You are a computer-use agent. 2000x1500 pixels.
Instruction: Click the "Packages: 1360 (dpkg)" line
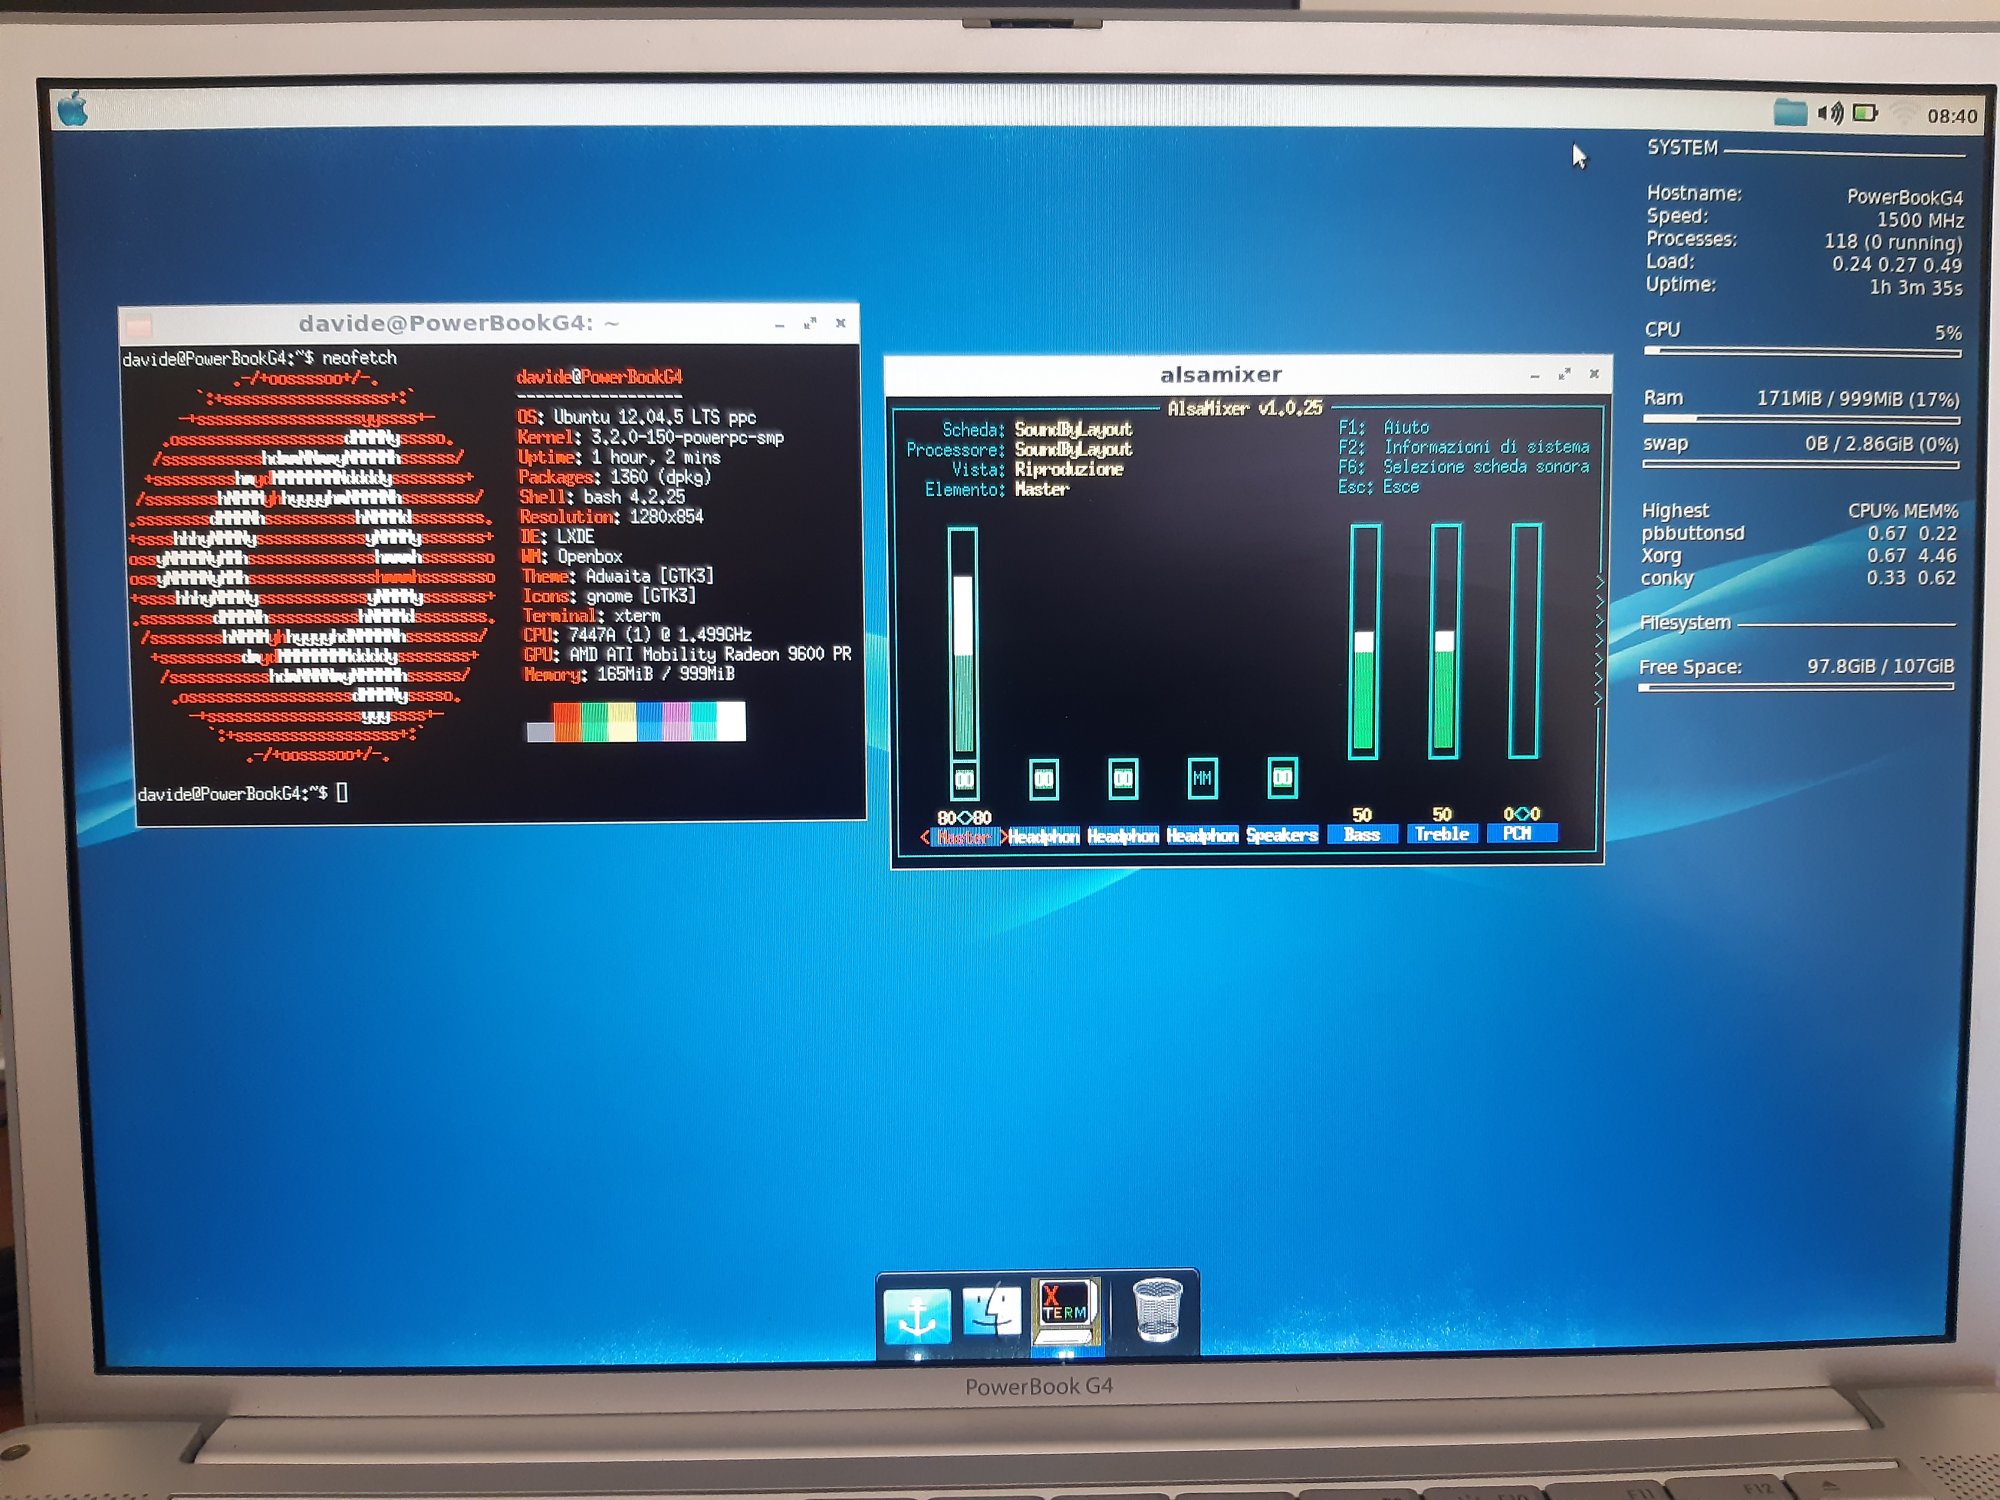615,477
